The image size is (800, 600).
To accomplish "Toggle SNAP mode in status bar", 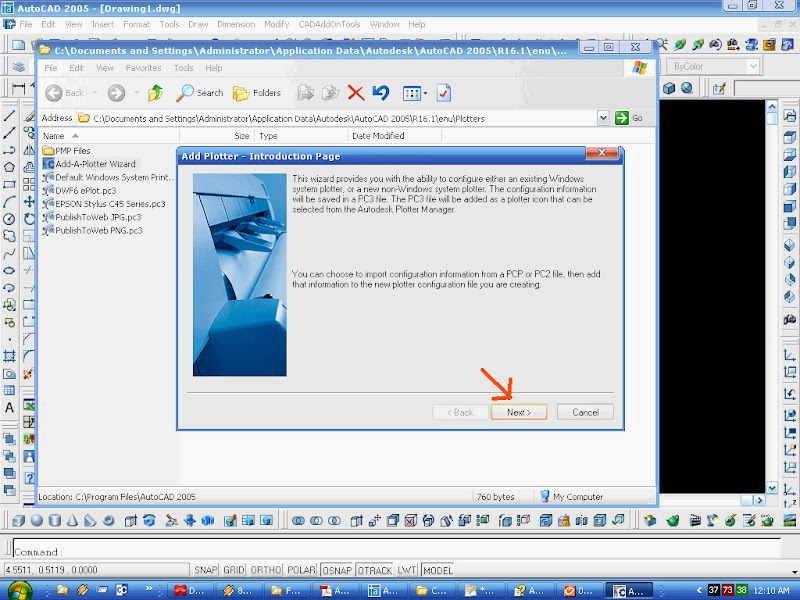I will pos(206,570).
